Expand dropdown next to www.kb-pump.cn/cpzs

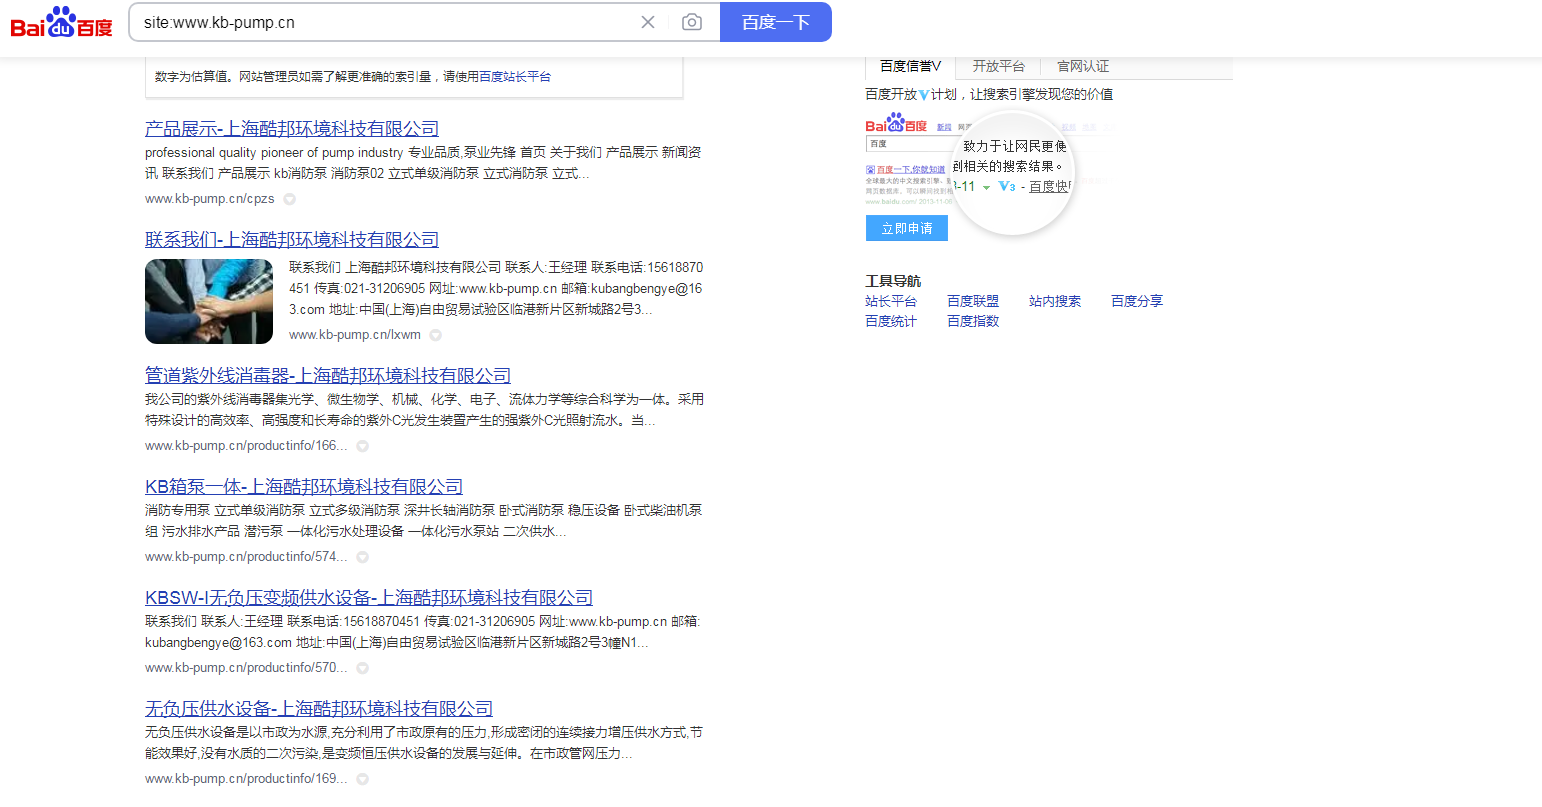click(290, 199)
